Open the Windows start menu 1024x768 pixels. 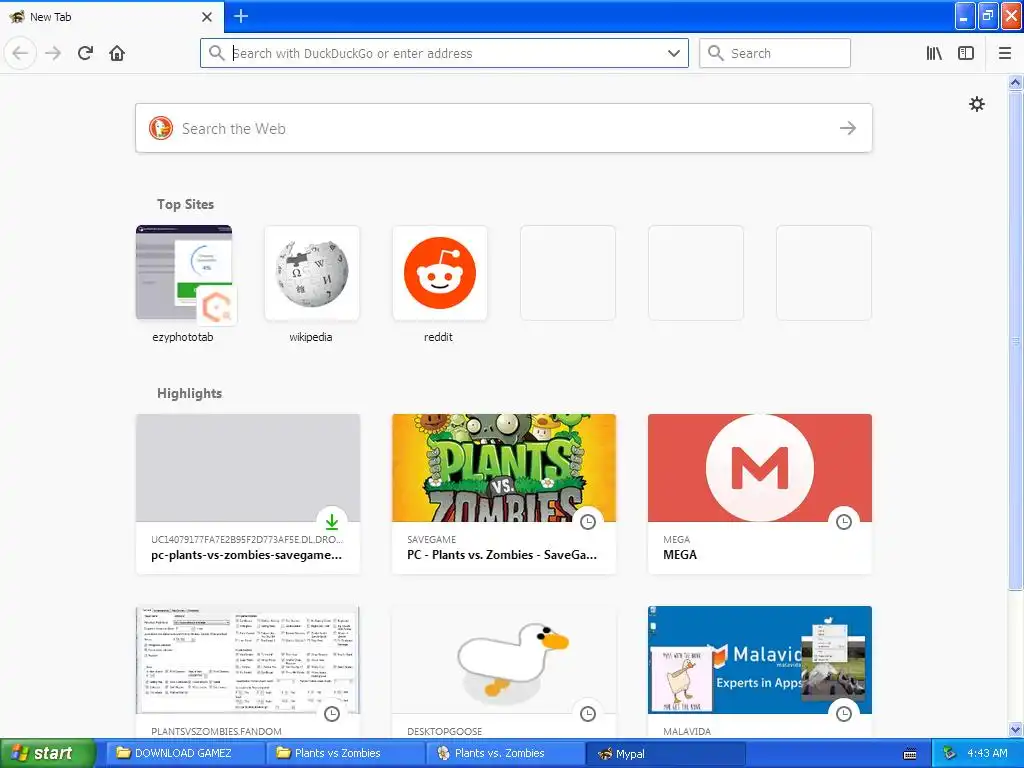coord(47,753)
